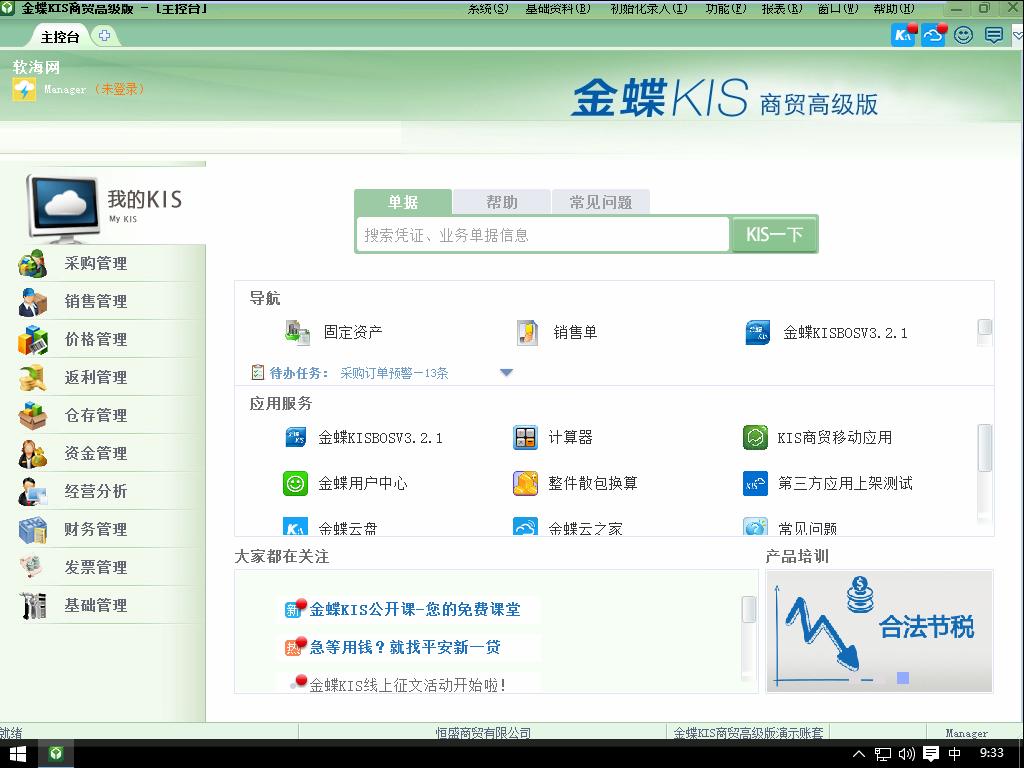This screenshot has height=768, width=1024.
Task: Switch to the 帮助 search tab
Action: tap(502, 202)
